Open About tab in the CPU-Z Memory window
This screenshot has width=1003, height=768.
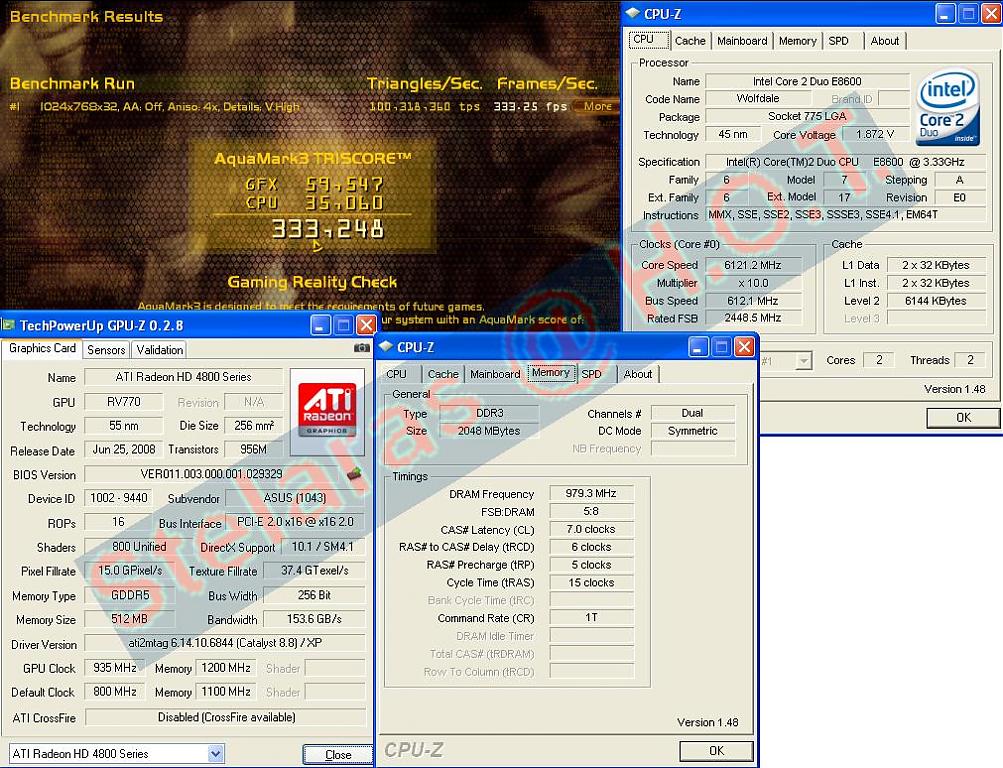tap(638, 374)
